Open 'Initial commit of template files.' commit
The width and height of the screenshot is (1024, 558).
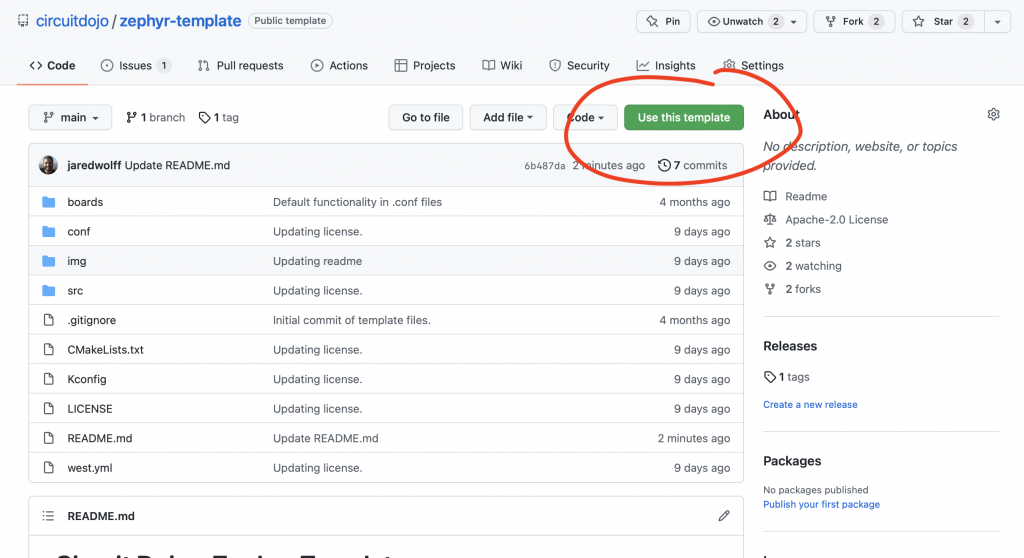point(351,320)
